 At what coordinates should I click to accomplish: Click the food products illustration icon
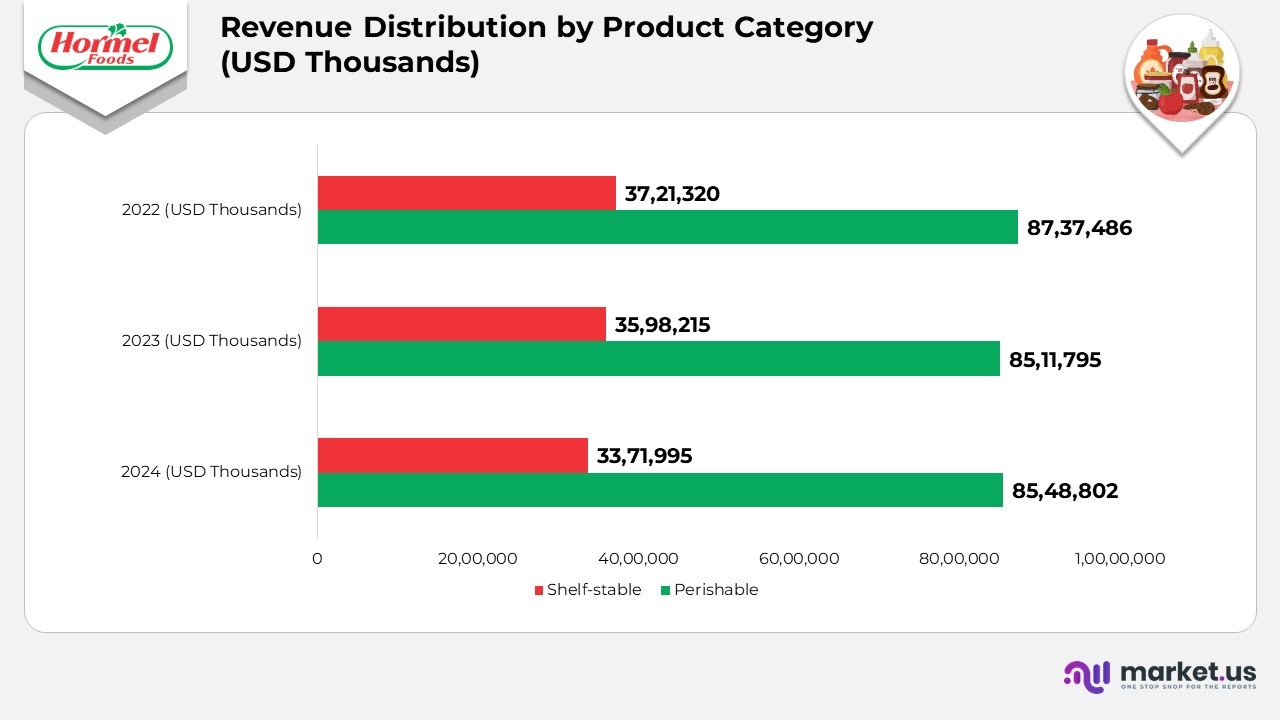click(x=1182, y=77)
